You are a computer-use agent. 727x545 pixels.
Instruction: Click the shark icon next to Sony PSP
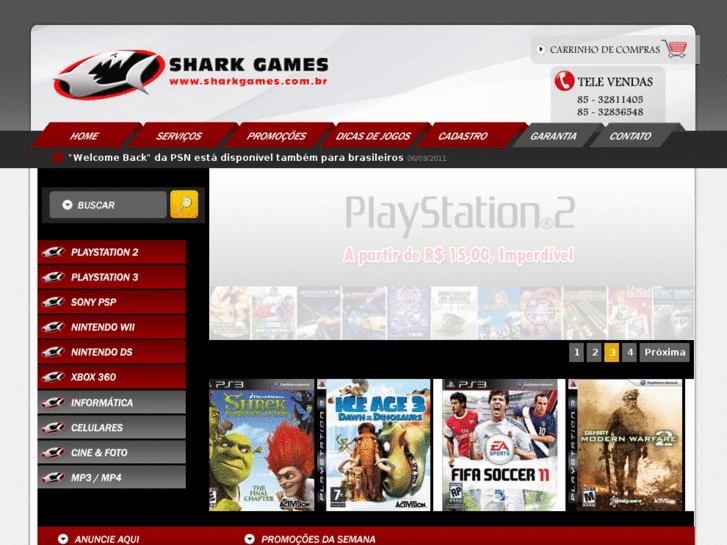(53, 302)
